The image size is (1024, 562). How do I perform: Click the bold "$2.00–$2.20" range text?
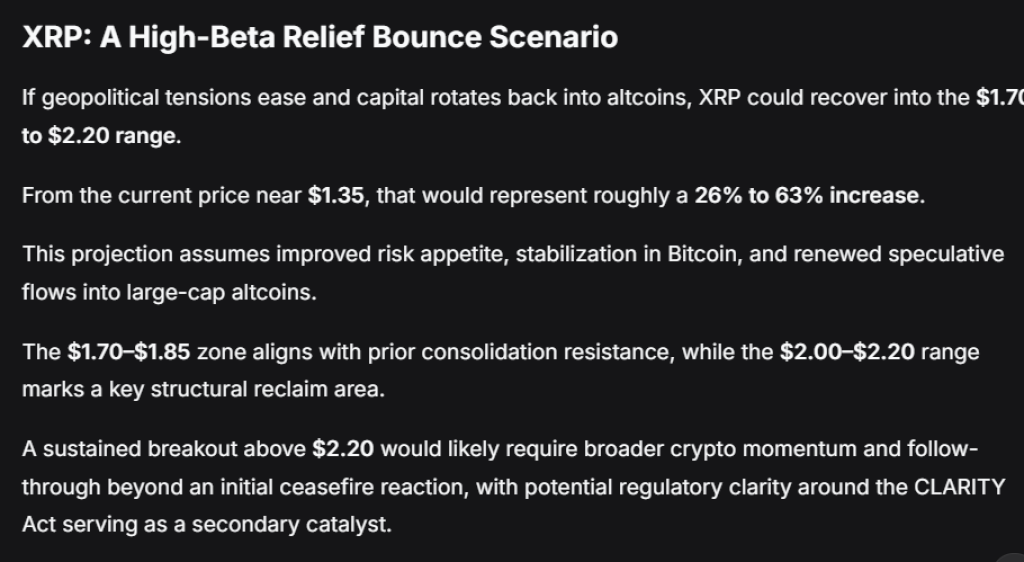847,352
